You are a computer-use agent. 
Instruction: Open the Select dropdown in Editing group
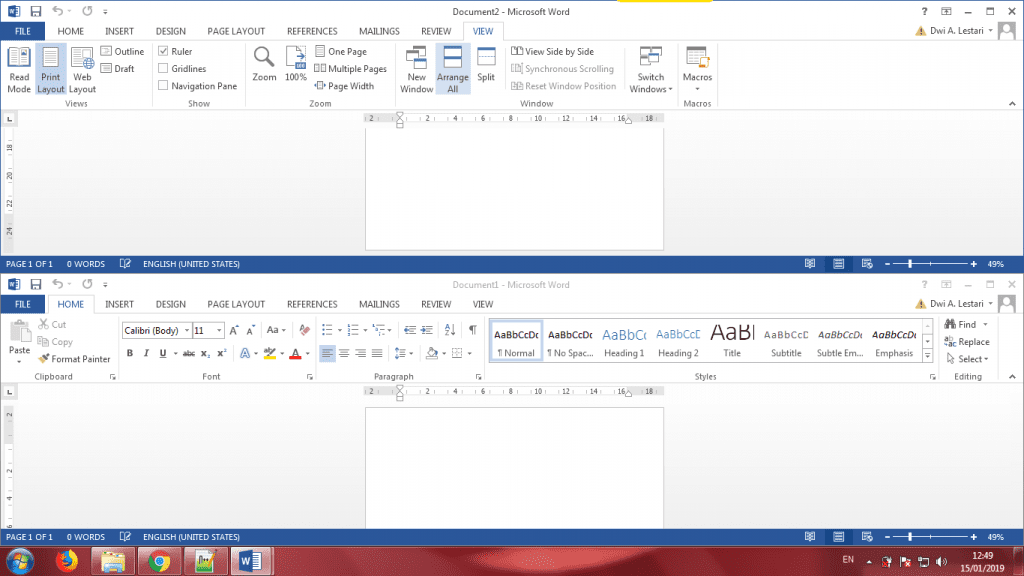click(972, 359)
